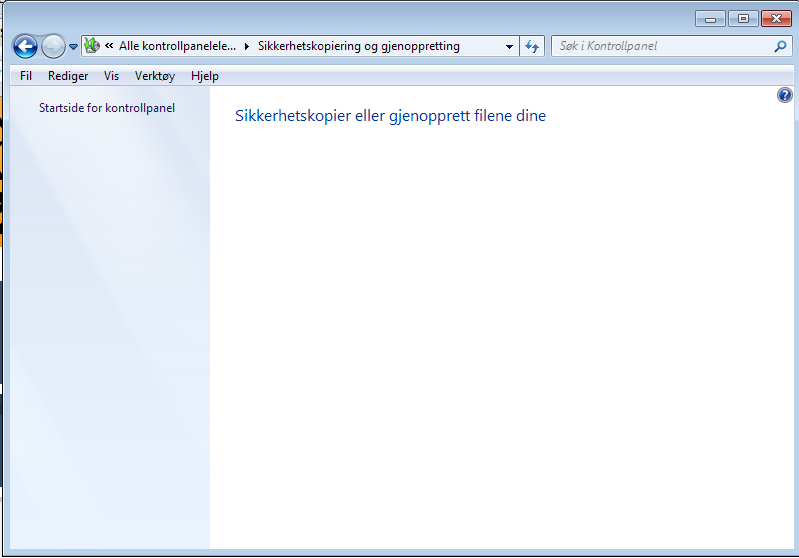Open help with the blue question mark icon
This screenshot has width=799, height=558.
click(785, 95)
